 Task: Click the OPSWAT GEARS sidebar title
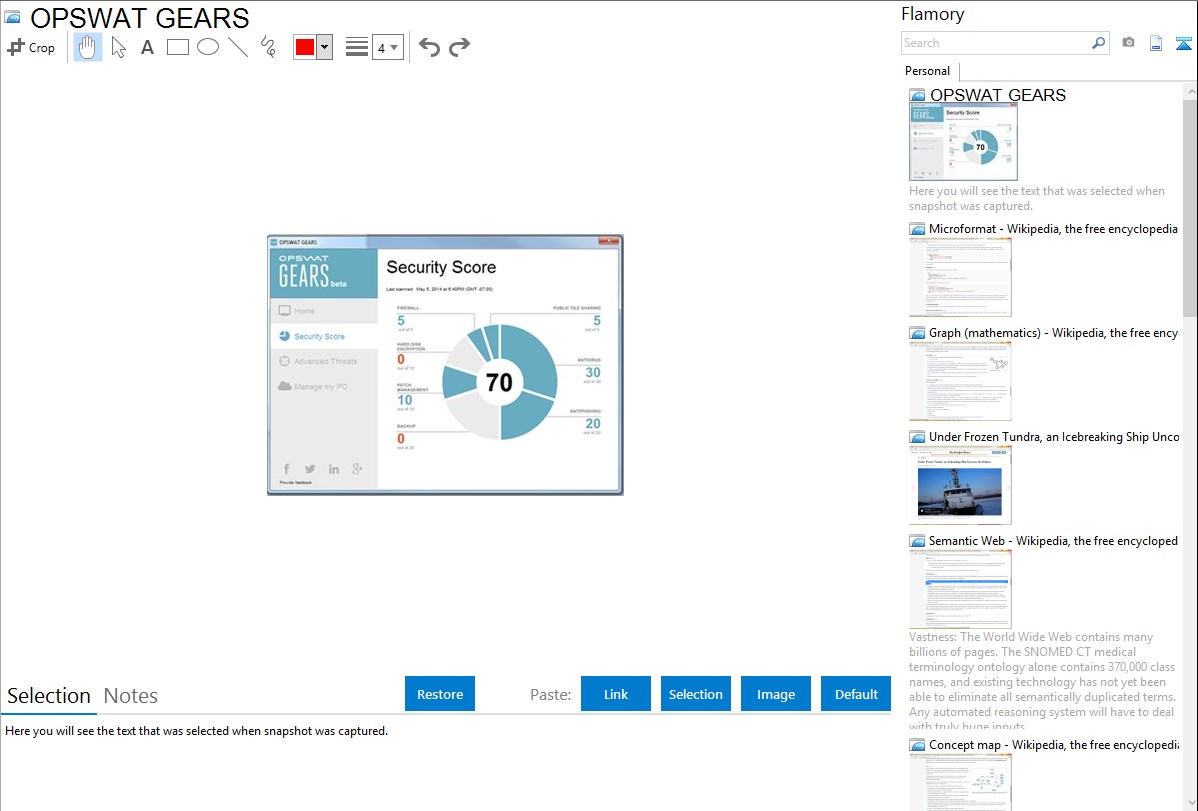[x=997, y=95]
